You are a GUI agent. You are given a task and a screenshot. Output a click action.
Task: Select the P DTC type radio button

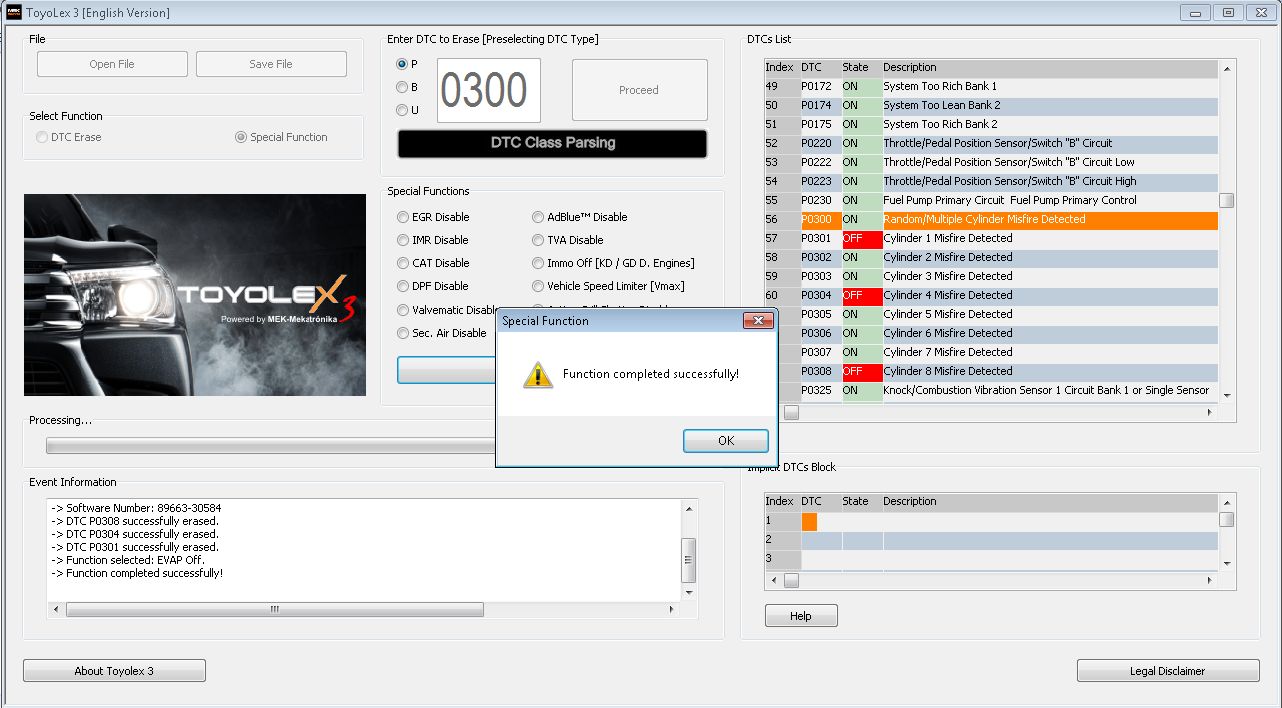coord(402,65)
